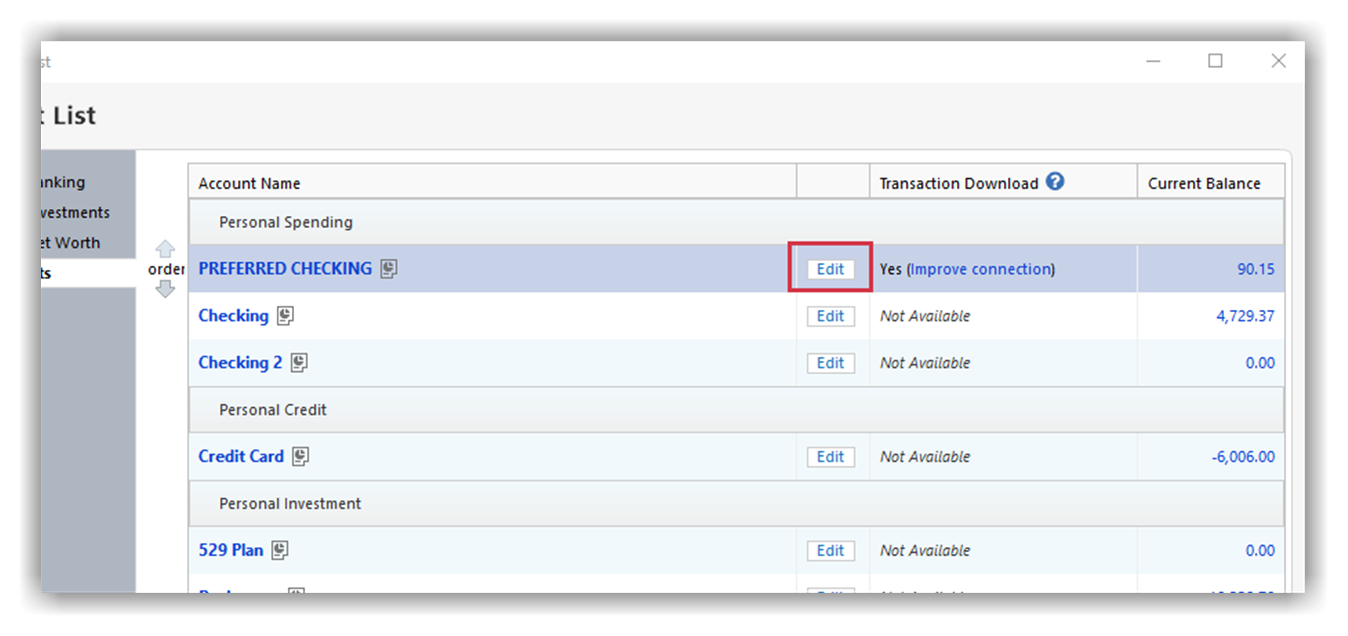1348x636 pixels.
Task: Edit the Credit Card account details
Action: pos(830,457)
